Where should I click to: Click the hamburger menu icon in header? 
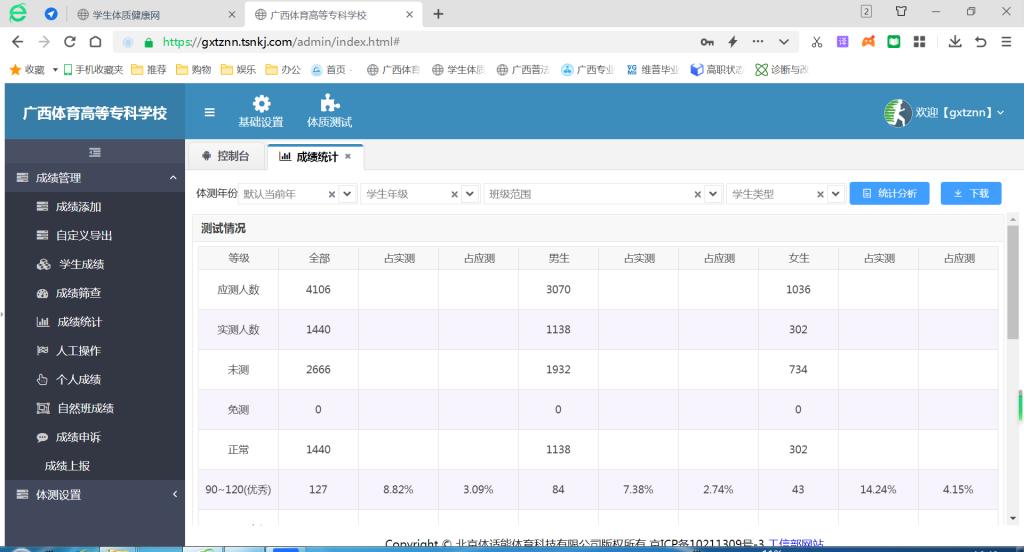click(x=209, y=112)
